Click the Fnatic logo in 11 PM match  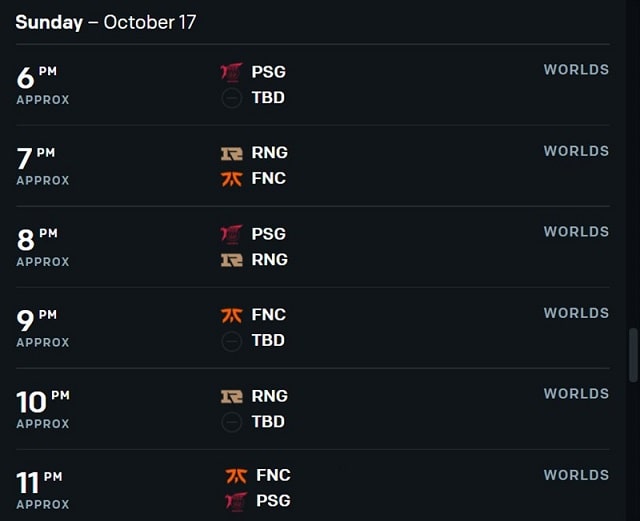pyautogui.click(x=236, y=476)
